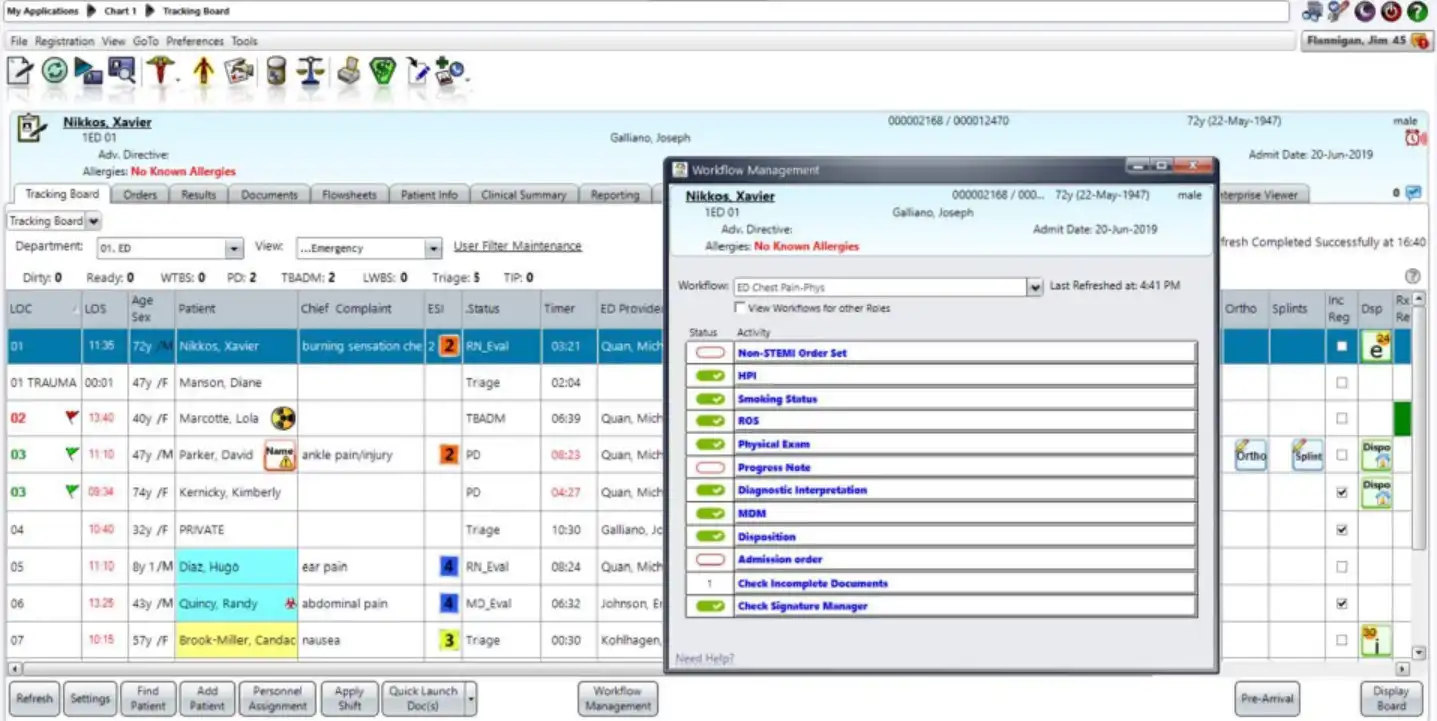Click the red power button icon
The image size is (1437, 721).
point(1391,12)
